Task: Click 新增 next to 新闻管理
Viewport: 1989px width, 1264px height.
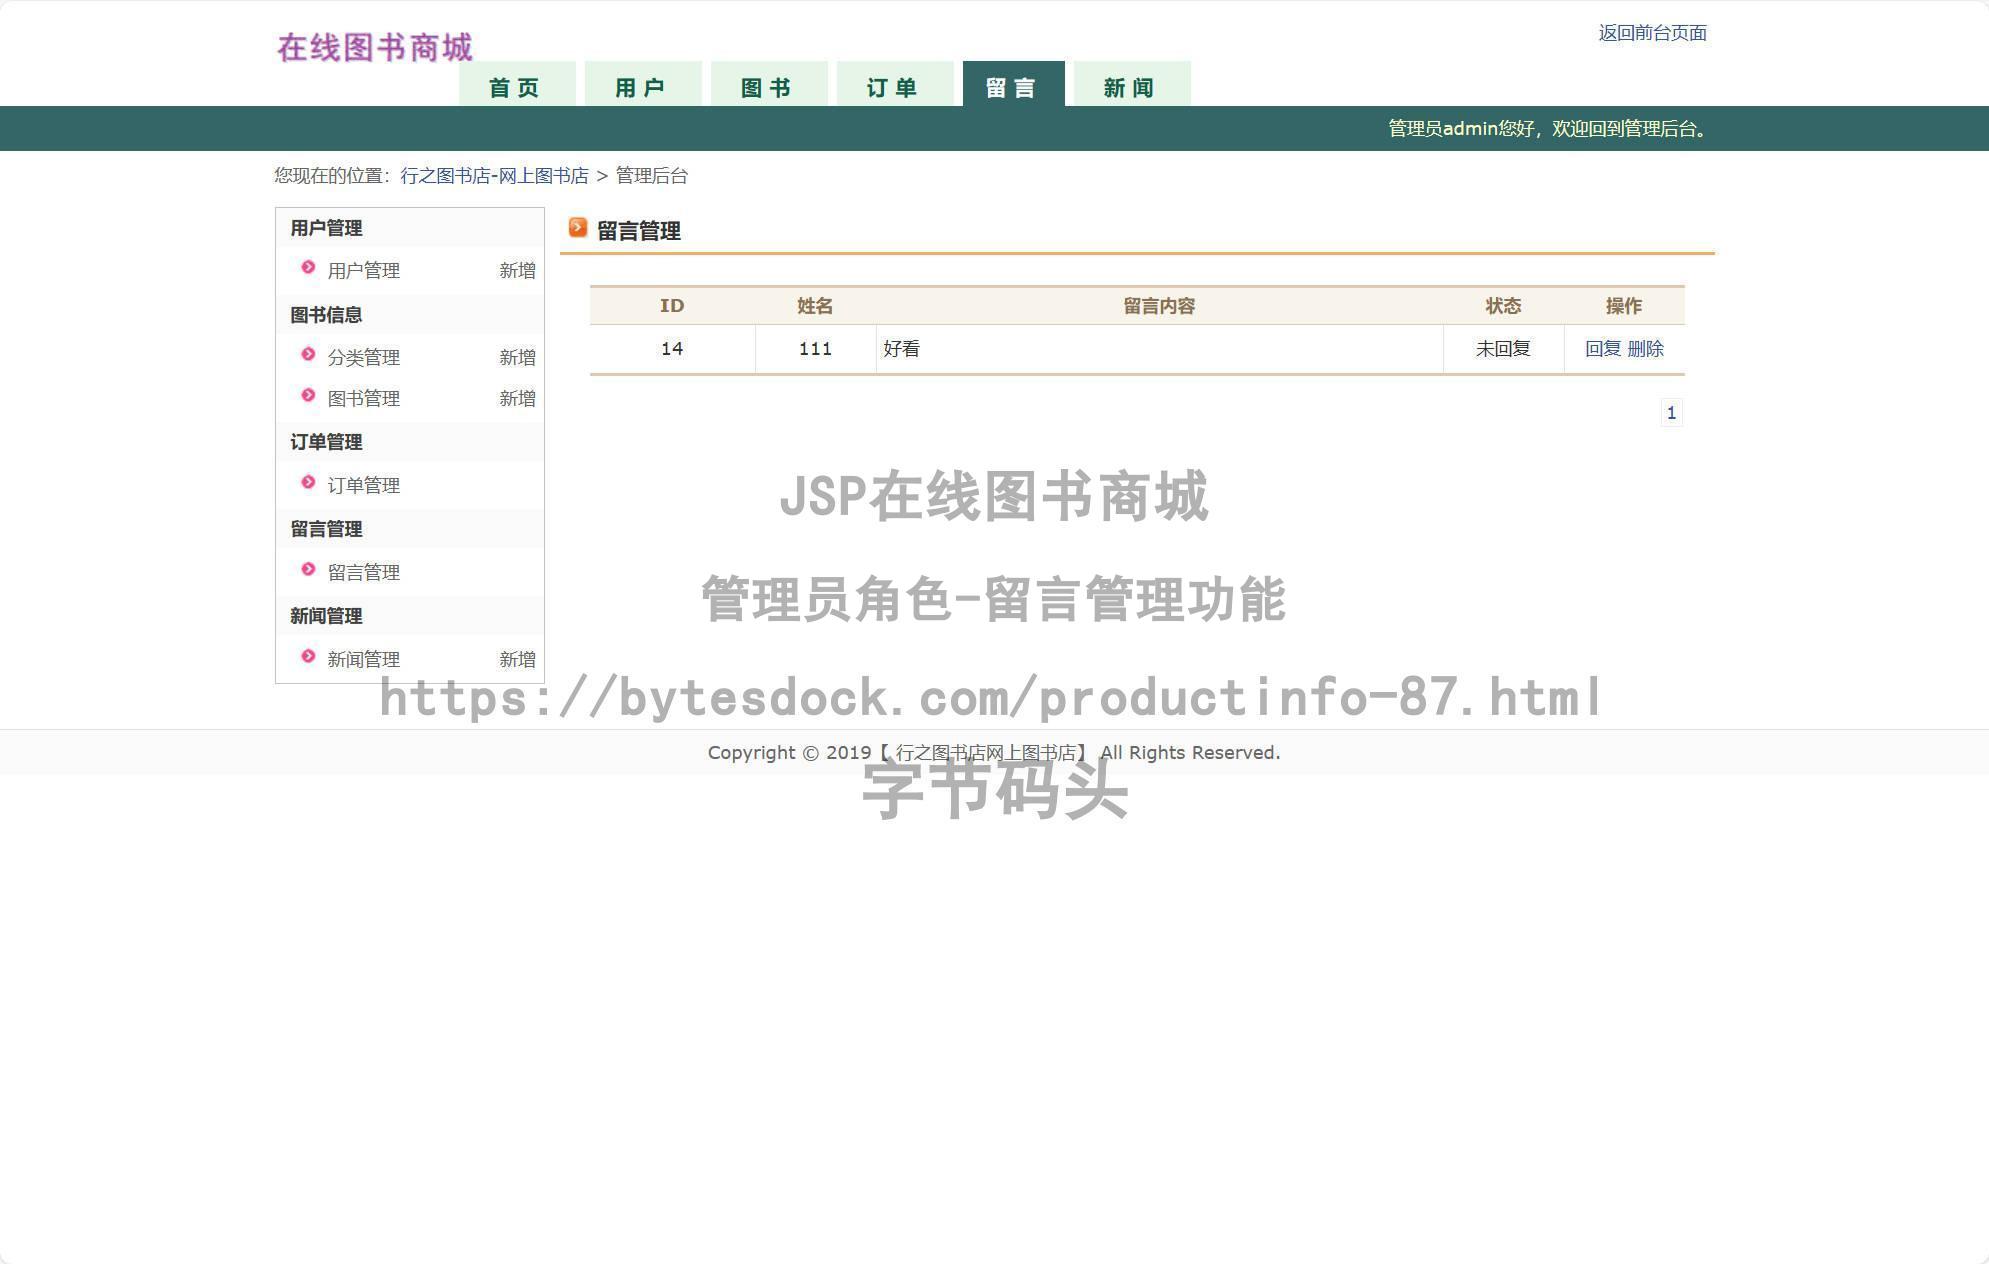Action: click(x=517, y=660)
